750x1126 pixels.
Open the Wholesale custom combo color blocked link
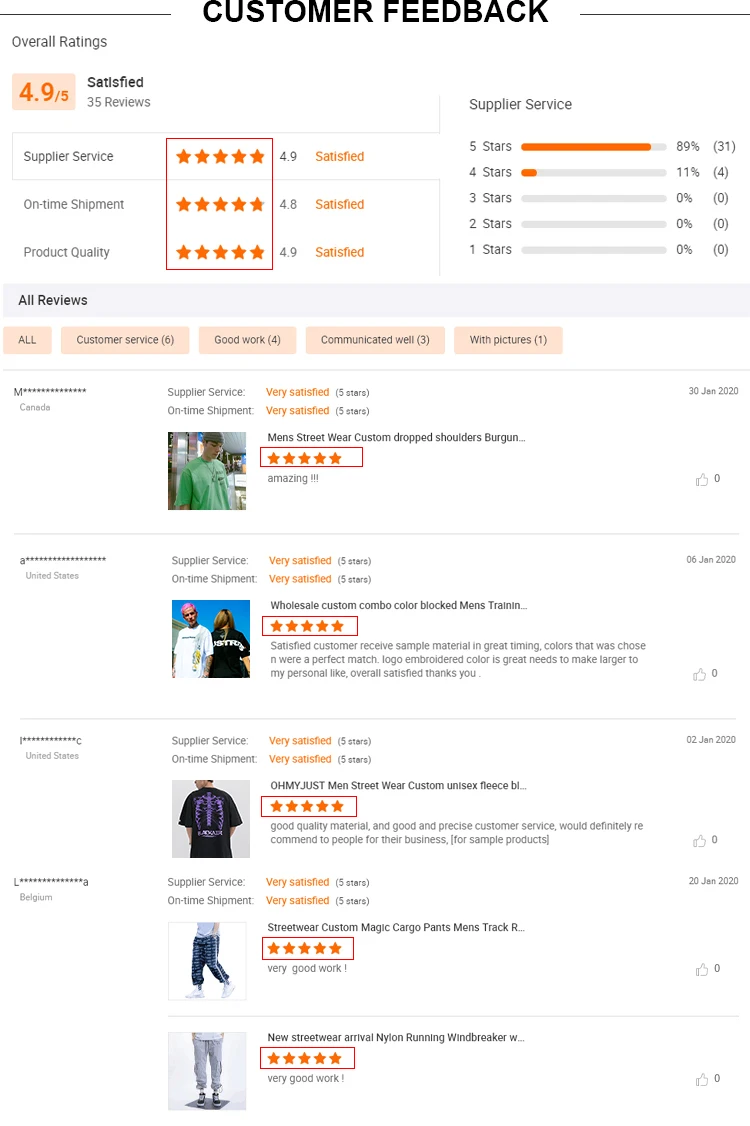tap(398, 606)
